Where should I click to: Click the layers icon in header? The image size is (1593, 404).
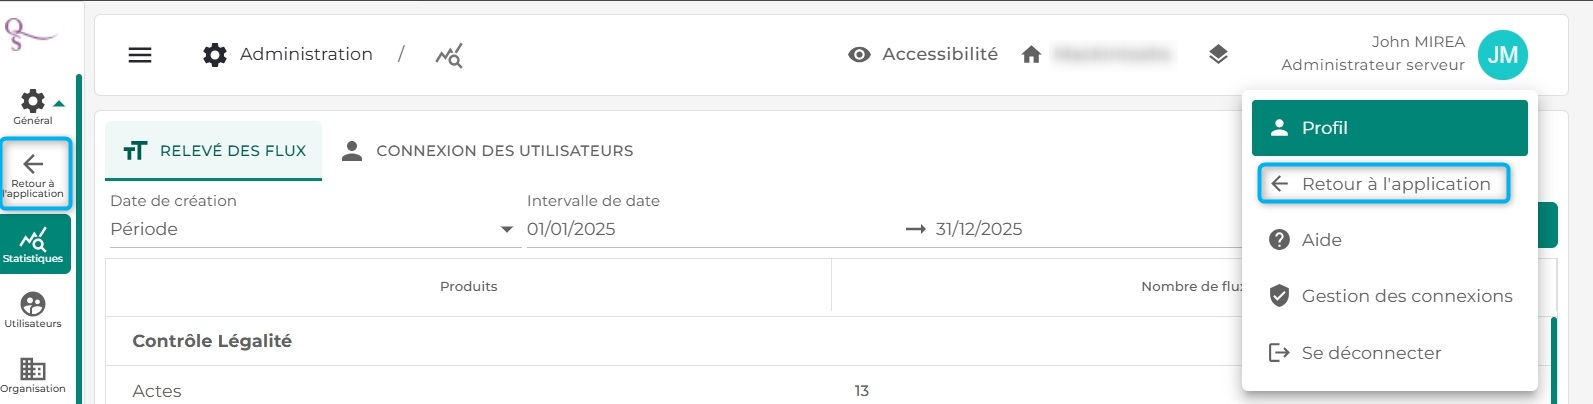tap(1218, 55)
